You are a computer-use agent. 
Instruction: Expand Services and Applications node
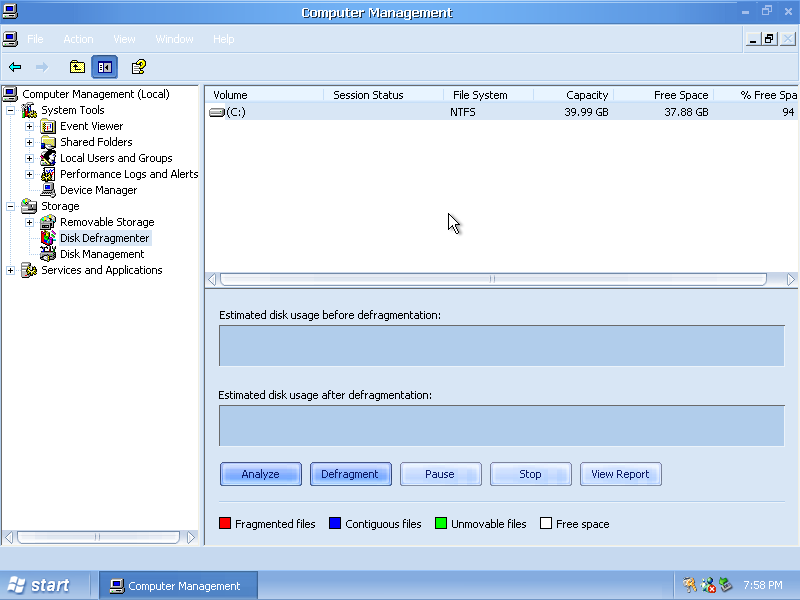coord(11,270)
